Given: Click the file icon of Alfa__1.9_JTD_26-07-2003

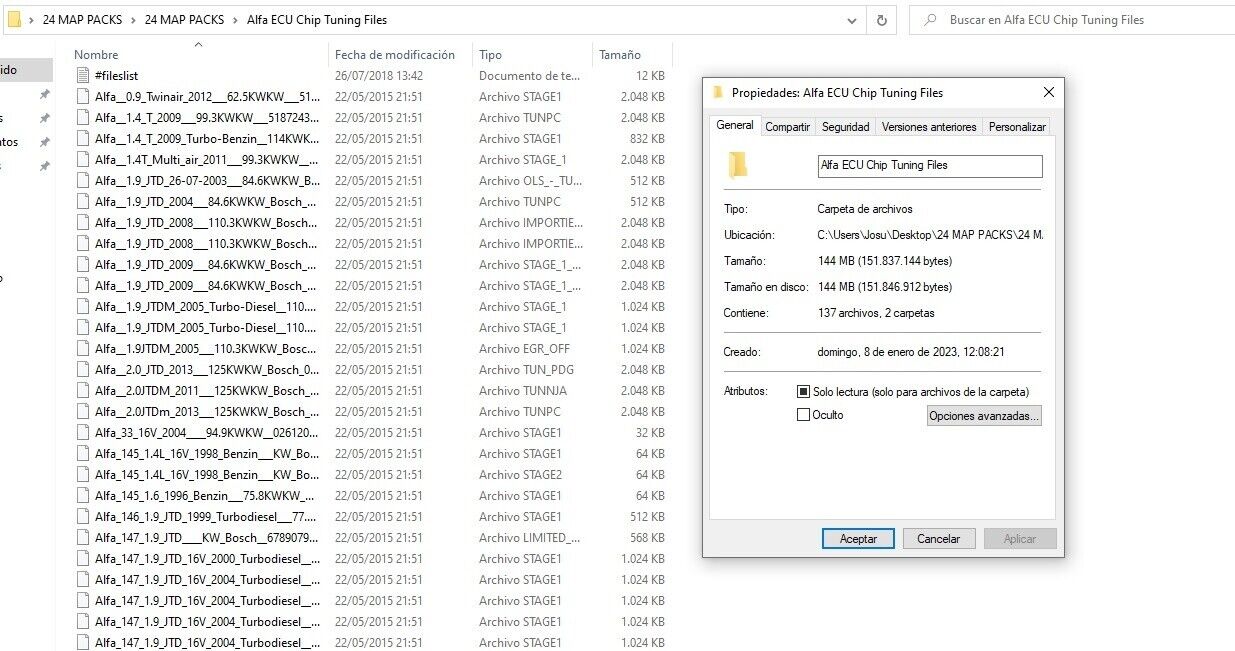Looking at the screenshot, I should (84, 181).
